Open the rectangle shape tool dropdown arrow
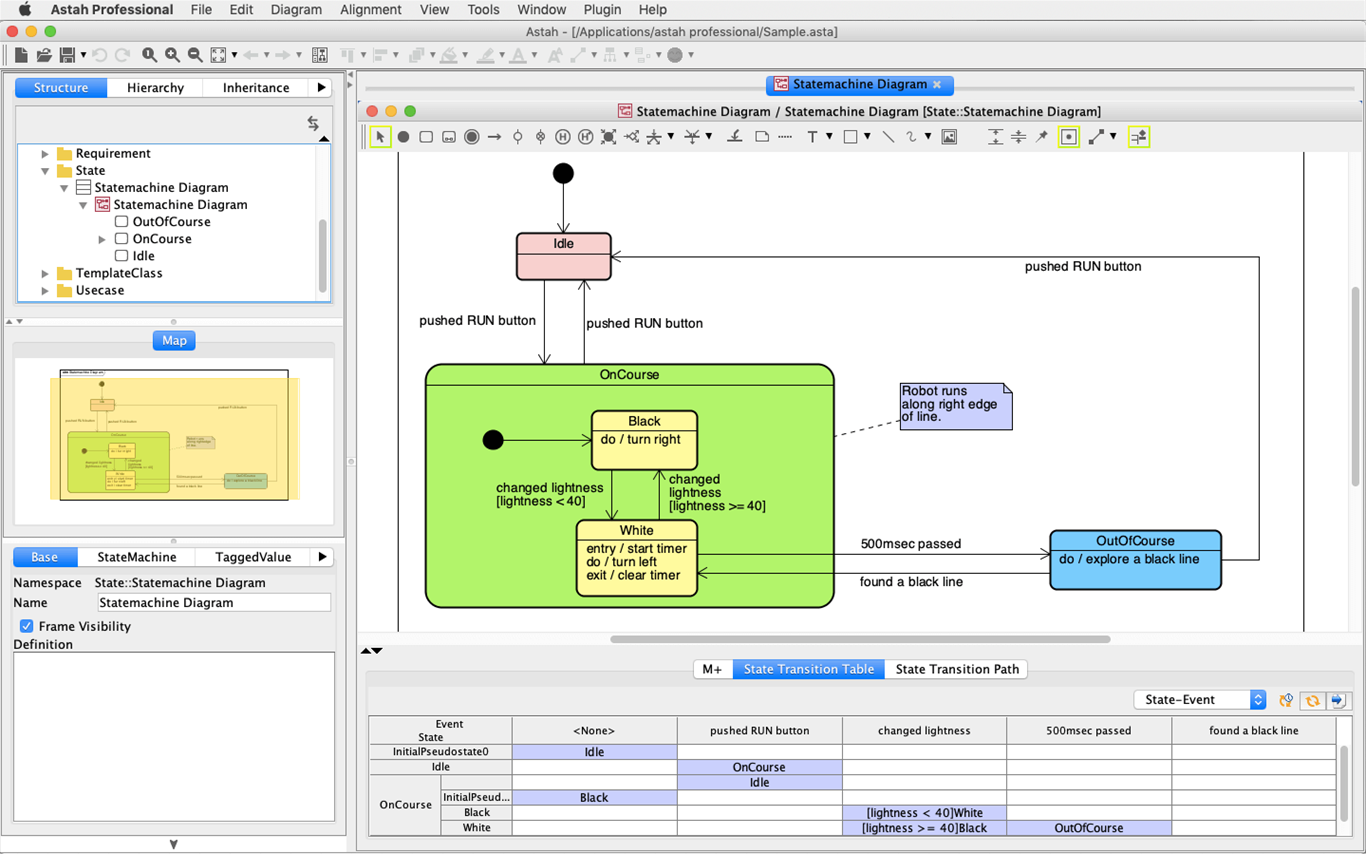The height and width of the screenshot is (854, 1366). click(x=867, y=137)
